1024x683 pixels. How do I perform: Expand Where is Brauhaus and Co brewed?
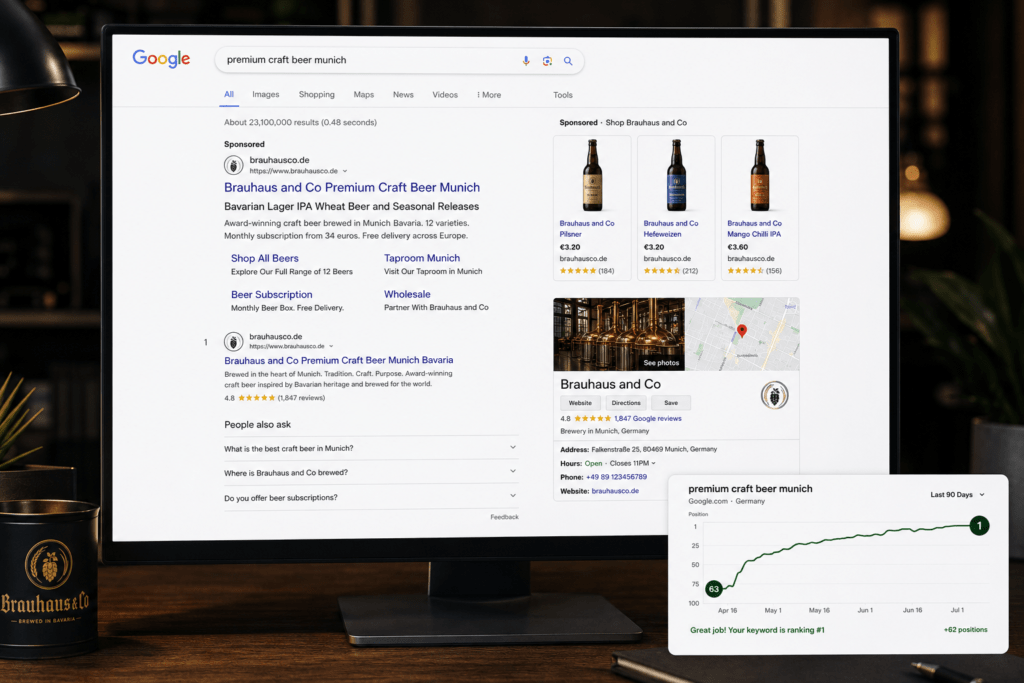tap(371, 472)
